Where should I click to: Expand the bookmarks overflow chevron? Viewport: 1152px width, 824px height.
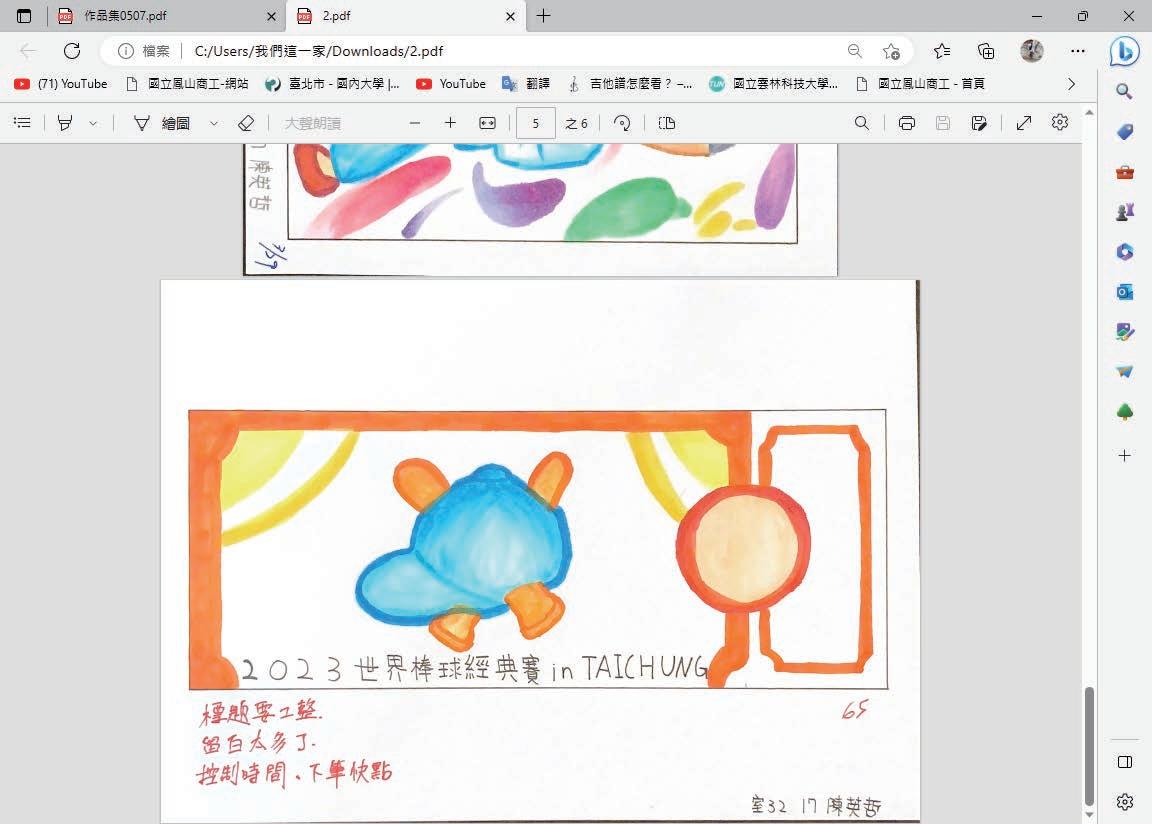click(x=1072, y=84)
